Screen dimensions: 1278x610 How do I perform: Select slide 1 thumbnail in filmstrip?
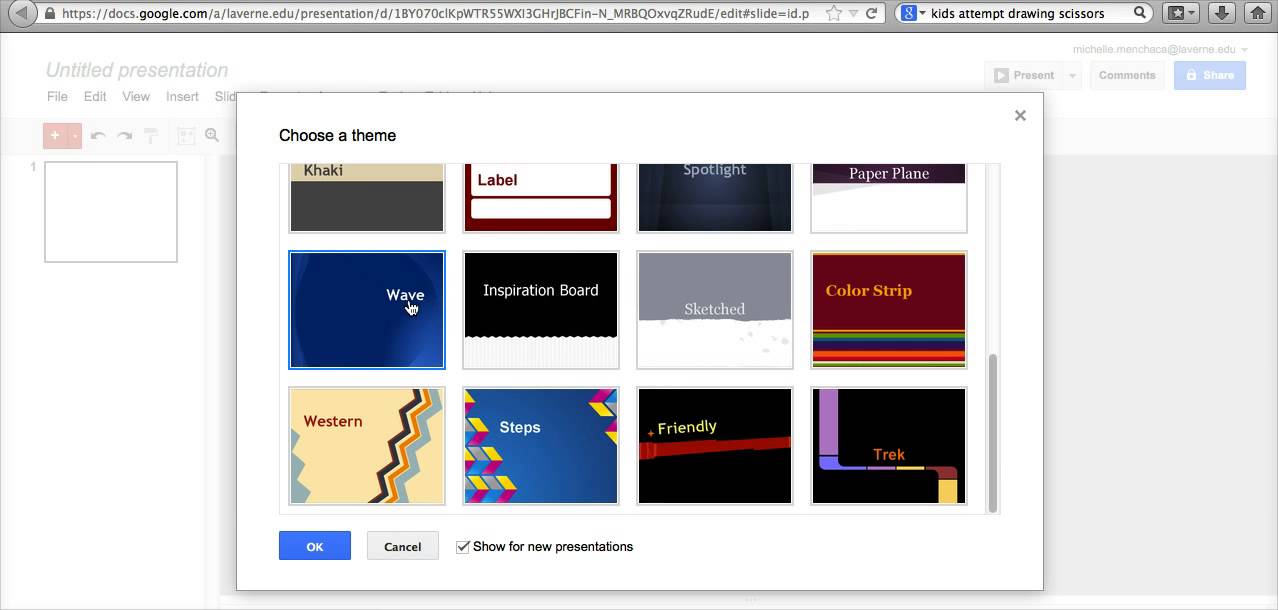point(111,212)
